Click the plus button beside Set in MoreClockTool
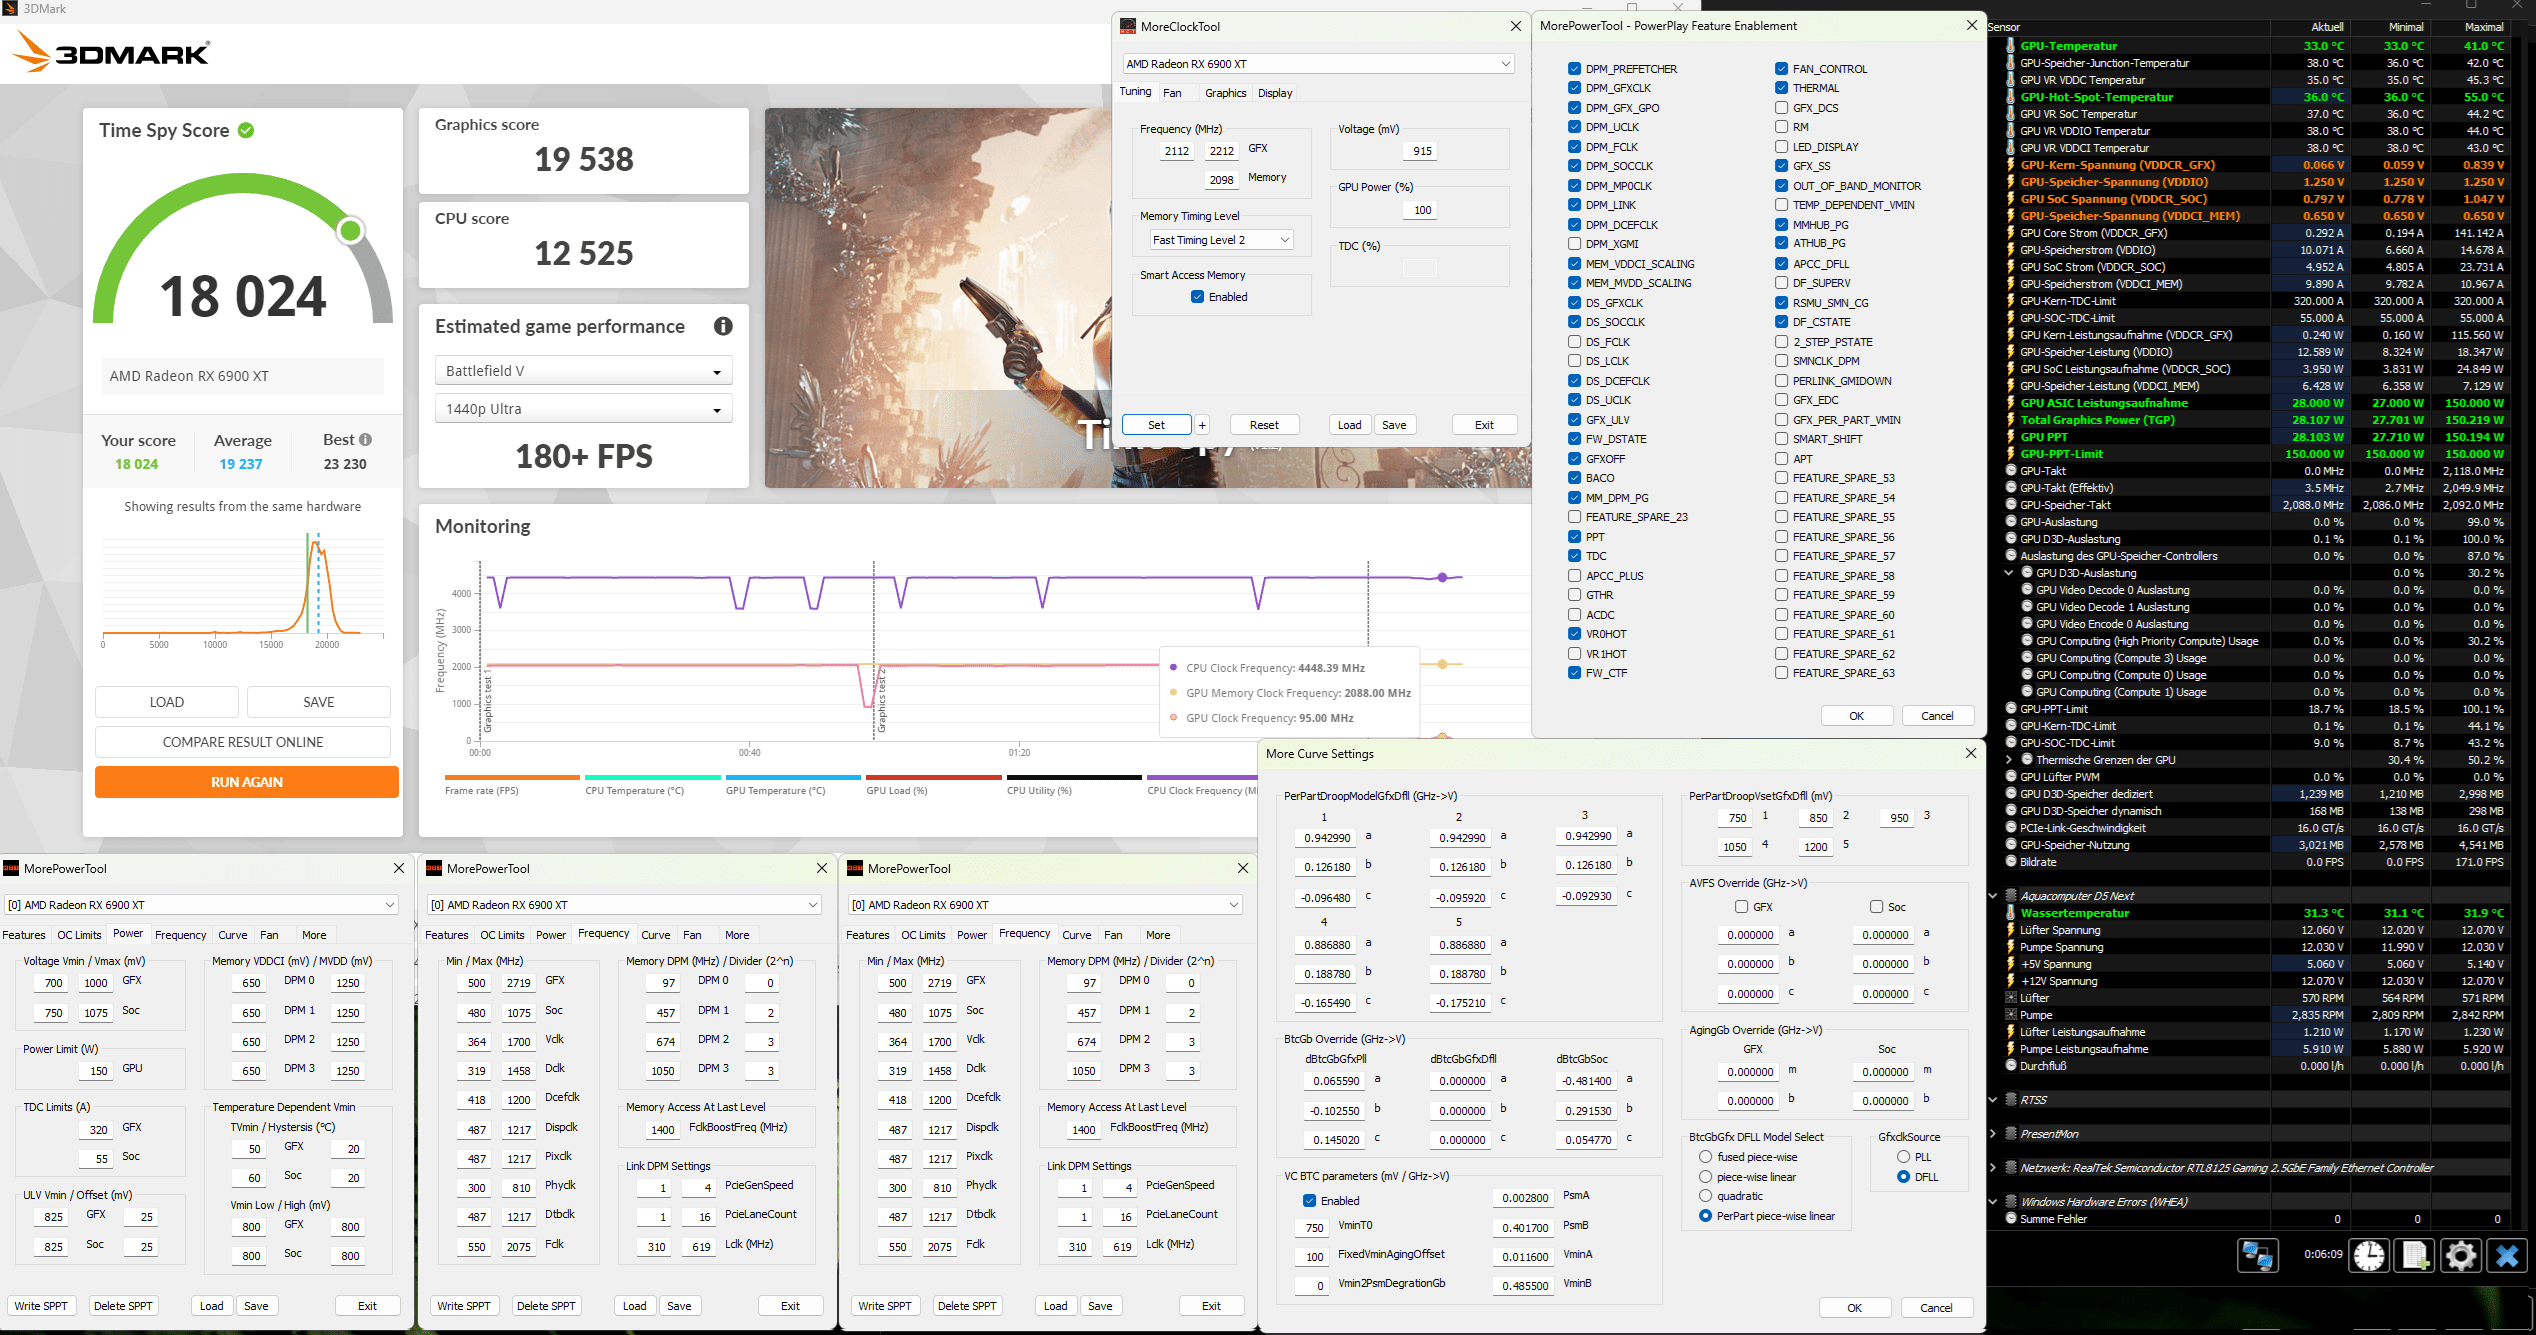 (1202, 425)
